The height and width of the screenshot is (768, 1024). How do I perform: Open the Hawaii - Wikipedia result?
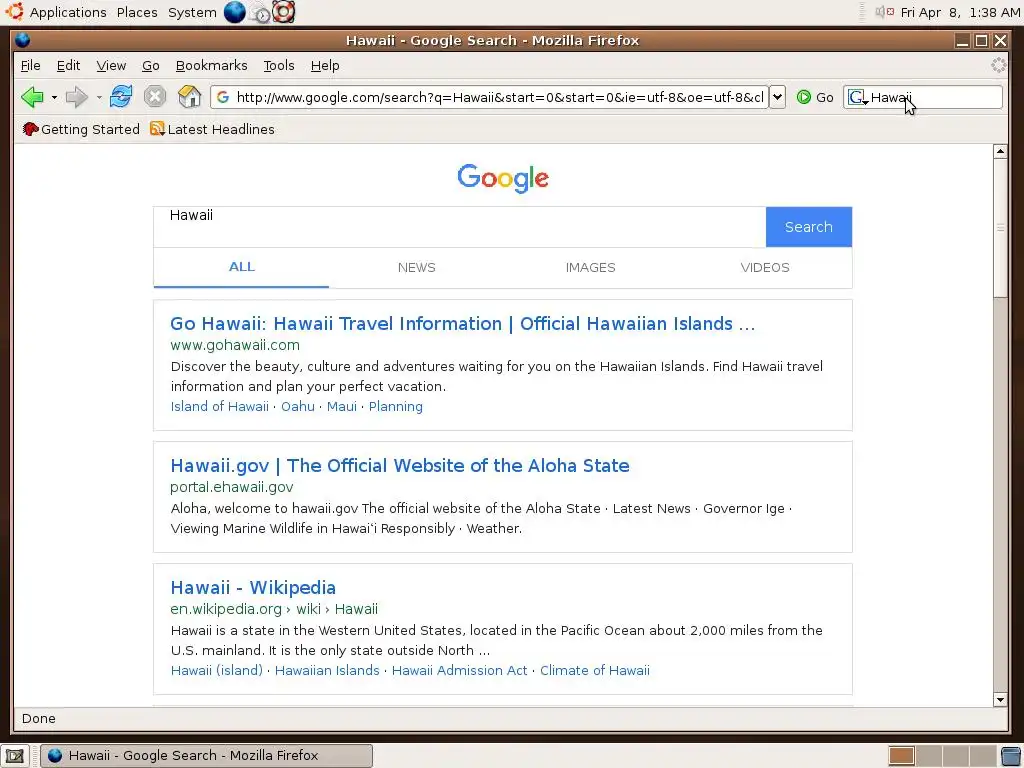click(253, 588)
